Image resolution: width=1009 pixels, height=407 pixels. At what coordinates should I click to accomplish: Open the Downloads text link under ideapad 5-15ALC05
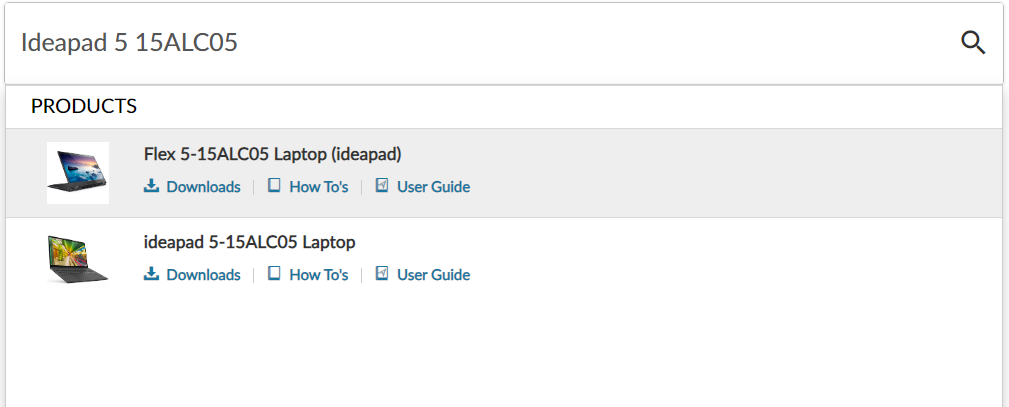pyautogui.click(x=203, y=275)
